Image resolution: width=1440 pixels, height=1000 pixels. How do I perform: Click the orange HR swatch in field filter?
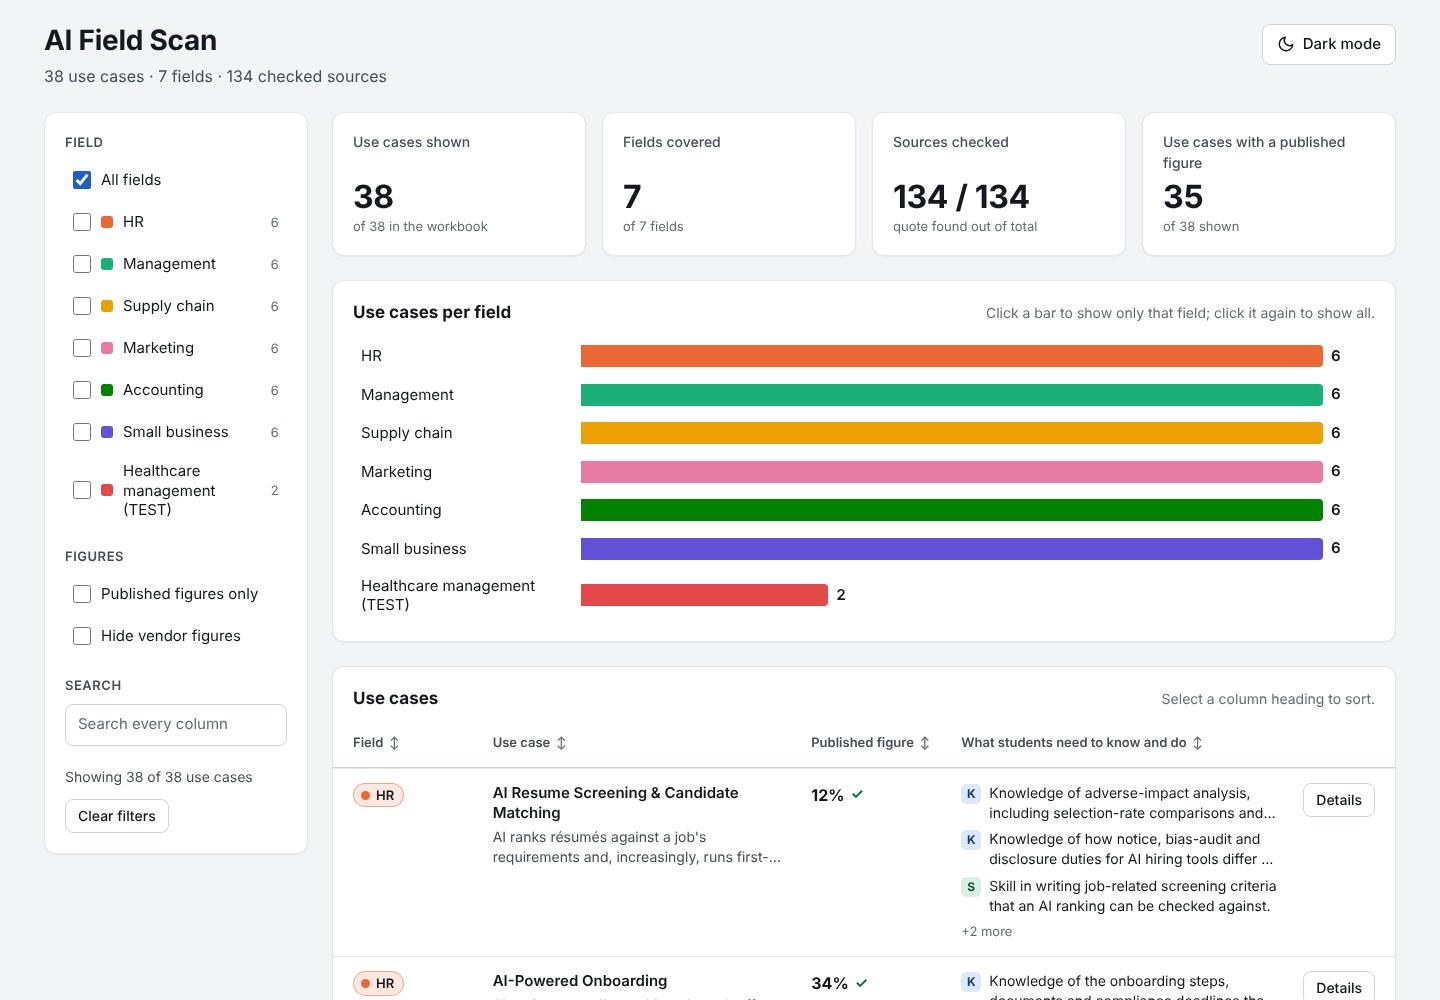107,222
